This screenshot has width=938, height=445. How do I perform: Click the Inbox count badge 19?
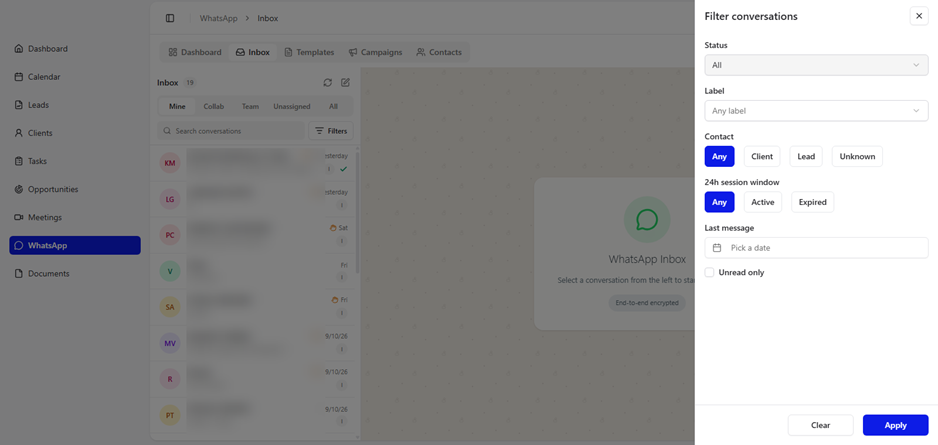click(x=189, y=83)
